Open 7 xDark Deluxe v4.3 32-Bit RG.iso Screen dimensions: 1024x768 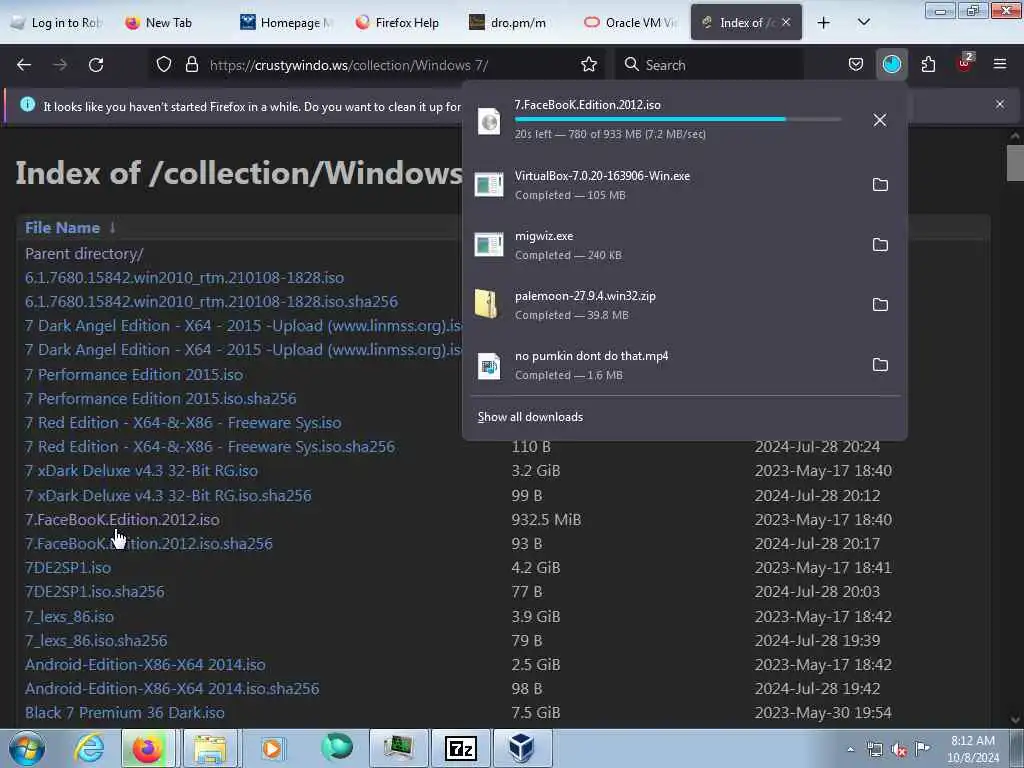(x=141, y=470)
